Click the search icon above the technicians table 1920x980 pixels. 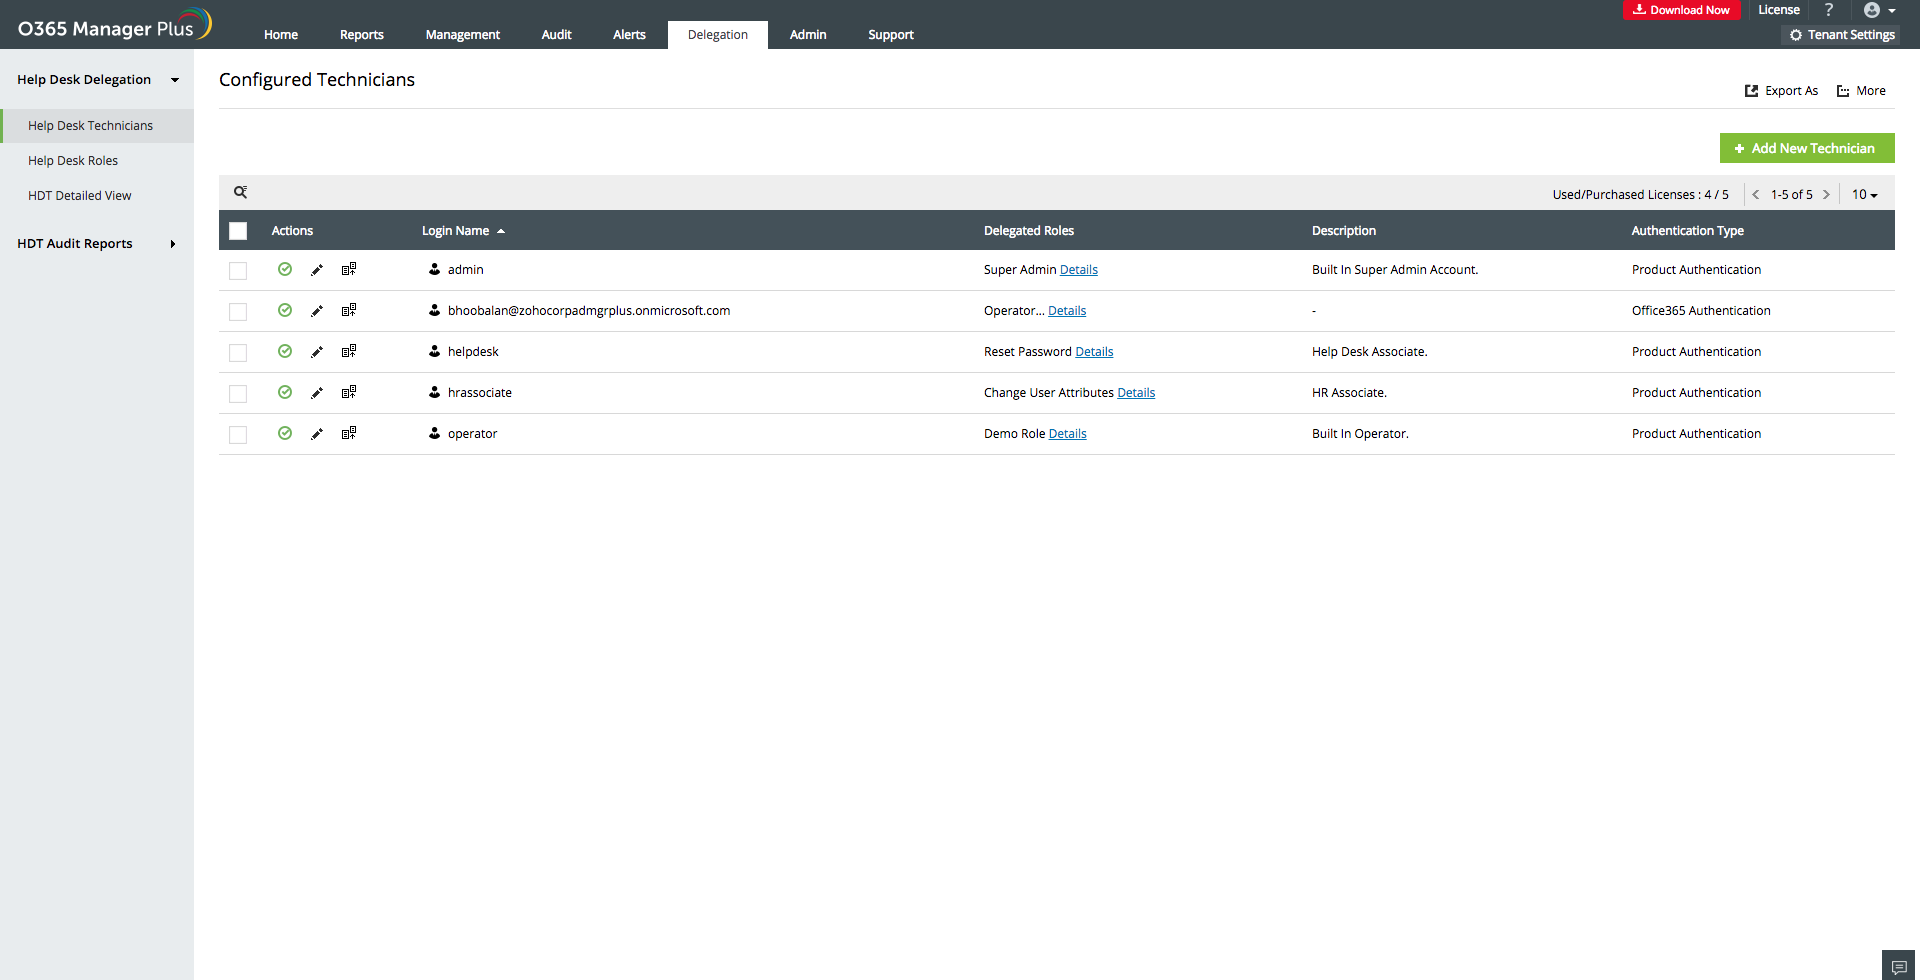[240, 192]
